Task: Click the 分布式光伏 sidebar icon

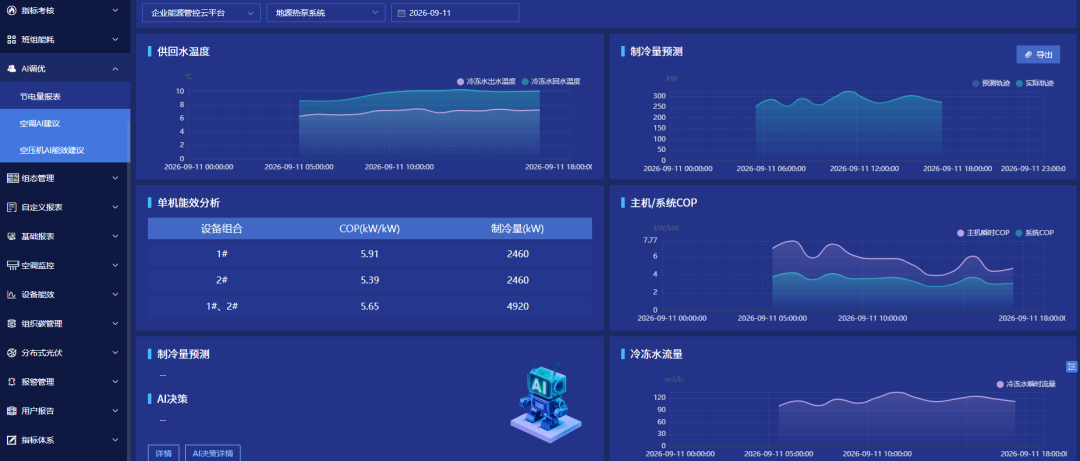Action: point(12,352)
